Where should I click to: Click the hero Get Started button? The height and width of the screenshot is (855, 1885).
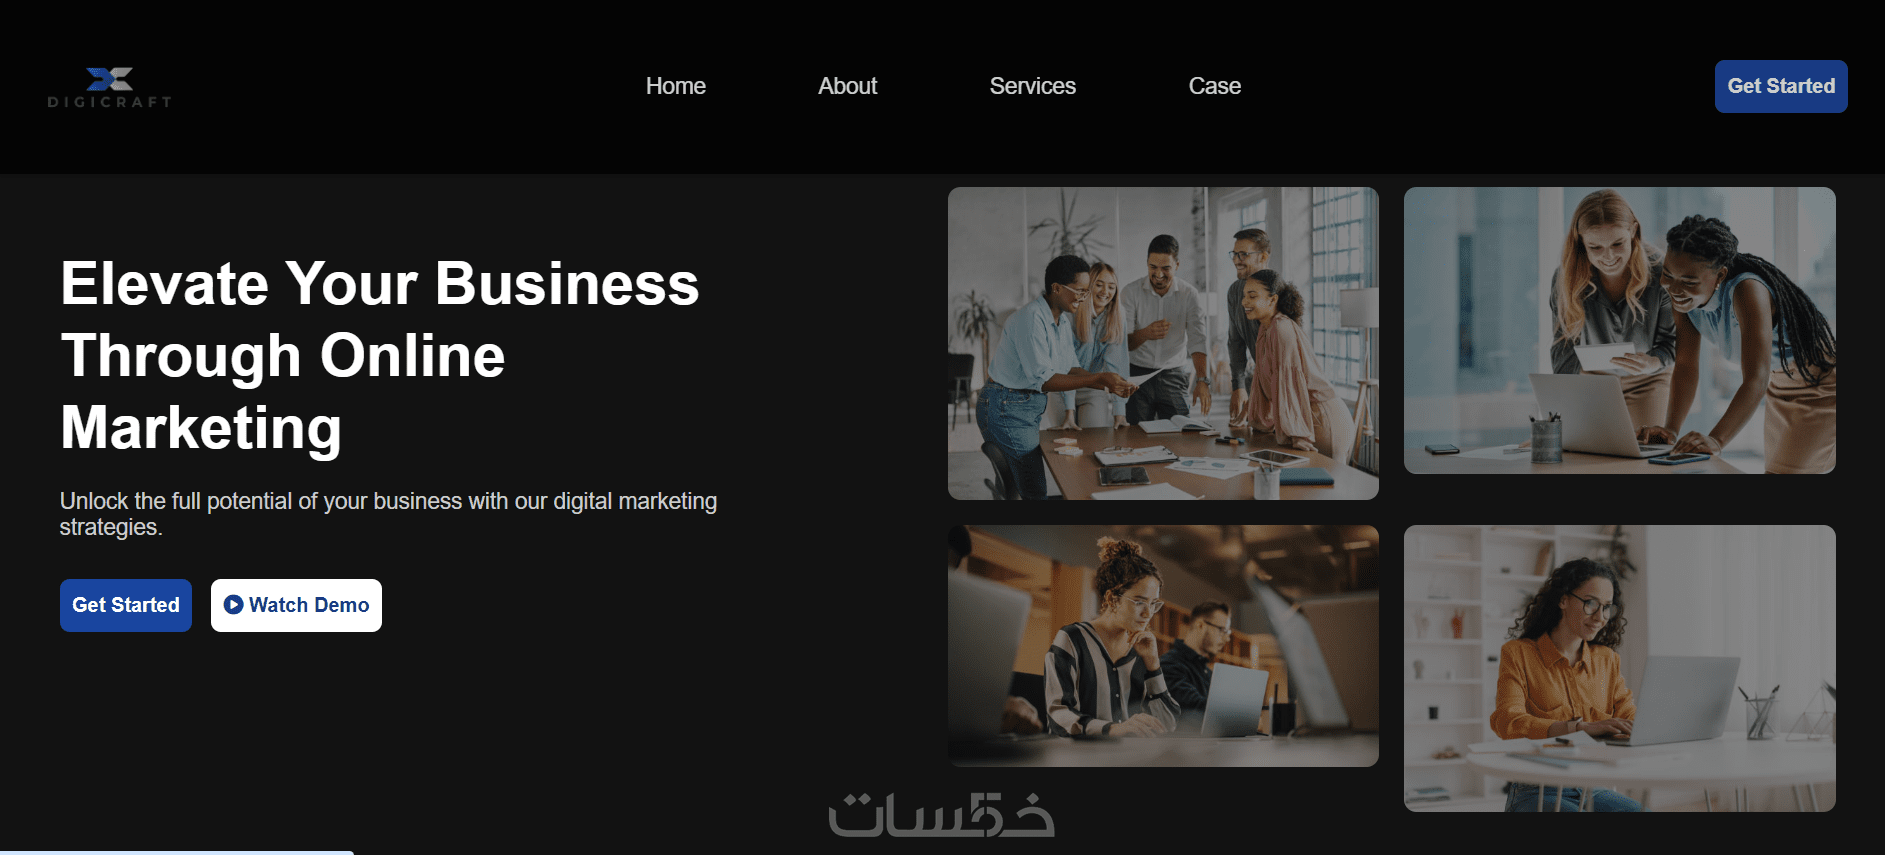126,605
